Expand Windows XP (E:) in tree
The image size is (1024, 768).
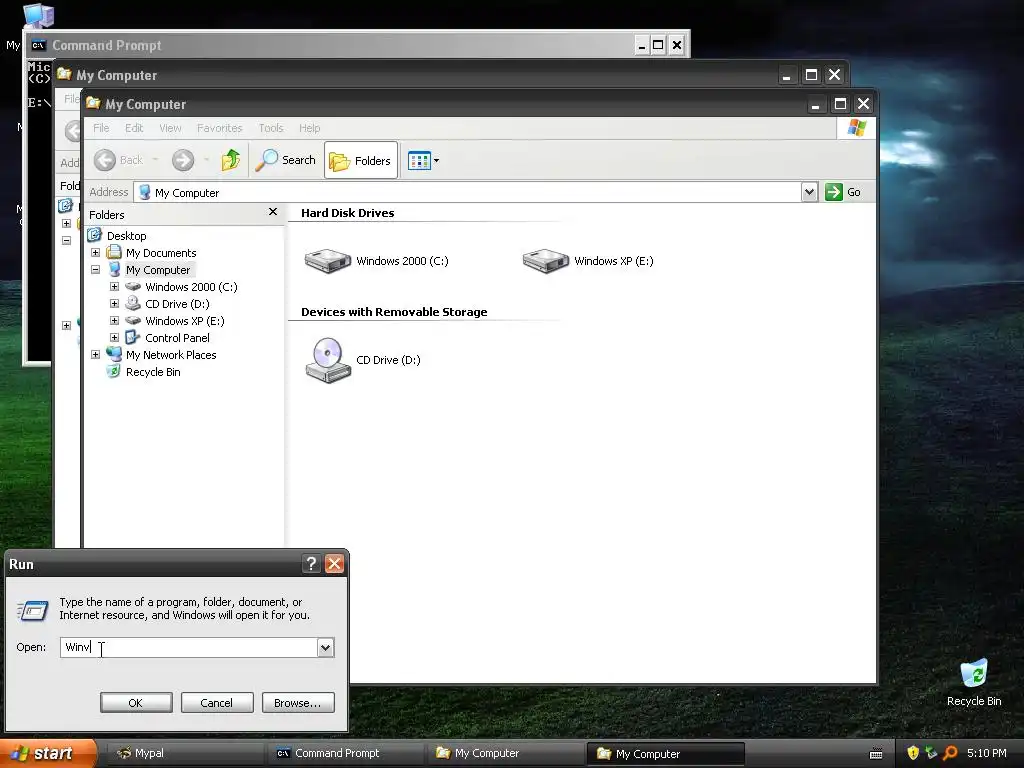click(114, 320)
